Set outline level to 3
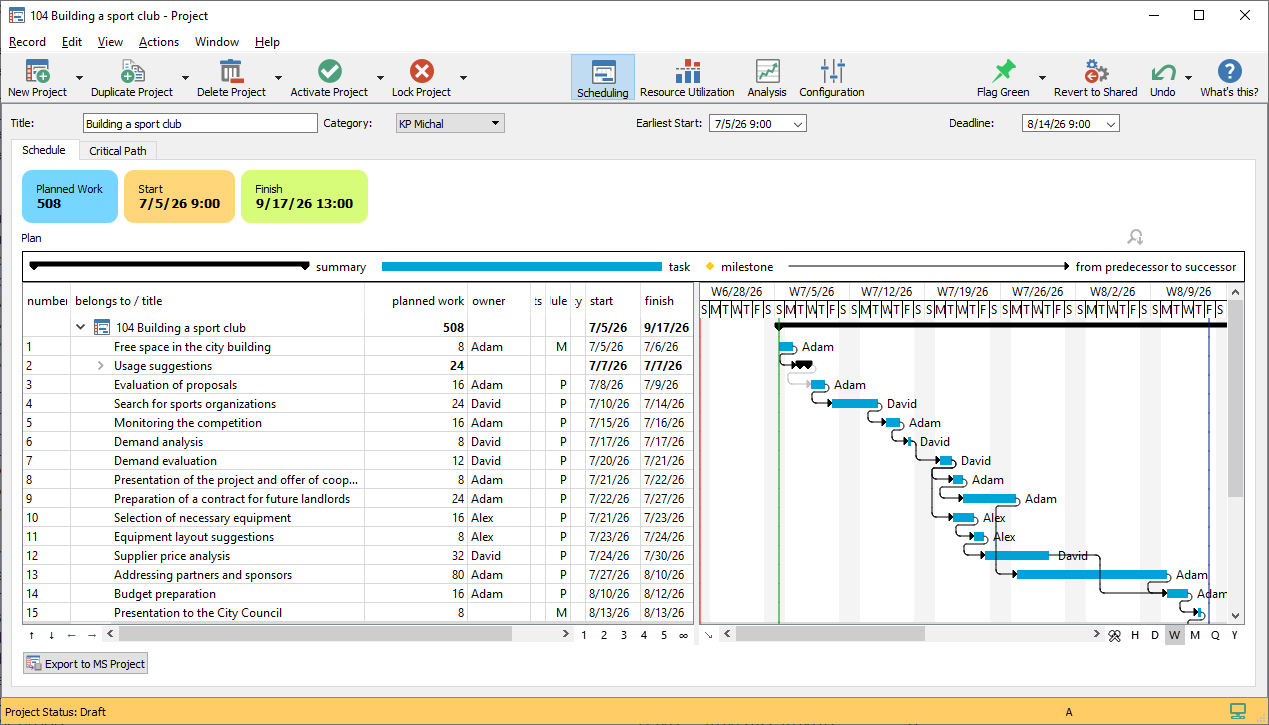Viewport: 1269px width, 725px height. [624, 635]
